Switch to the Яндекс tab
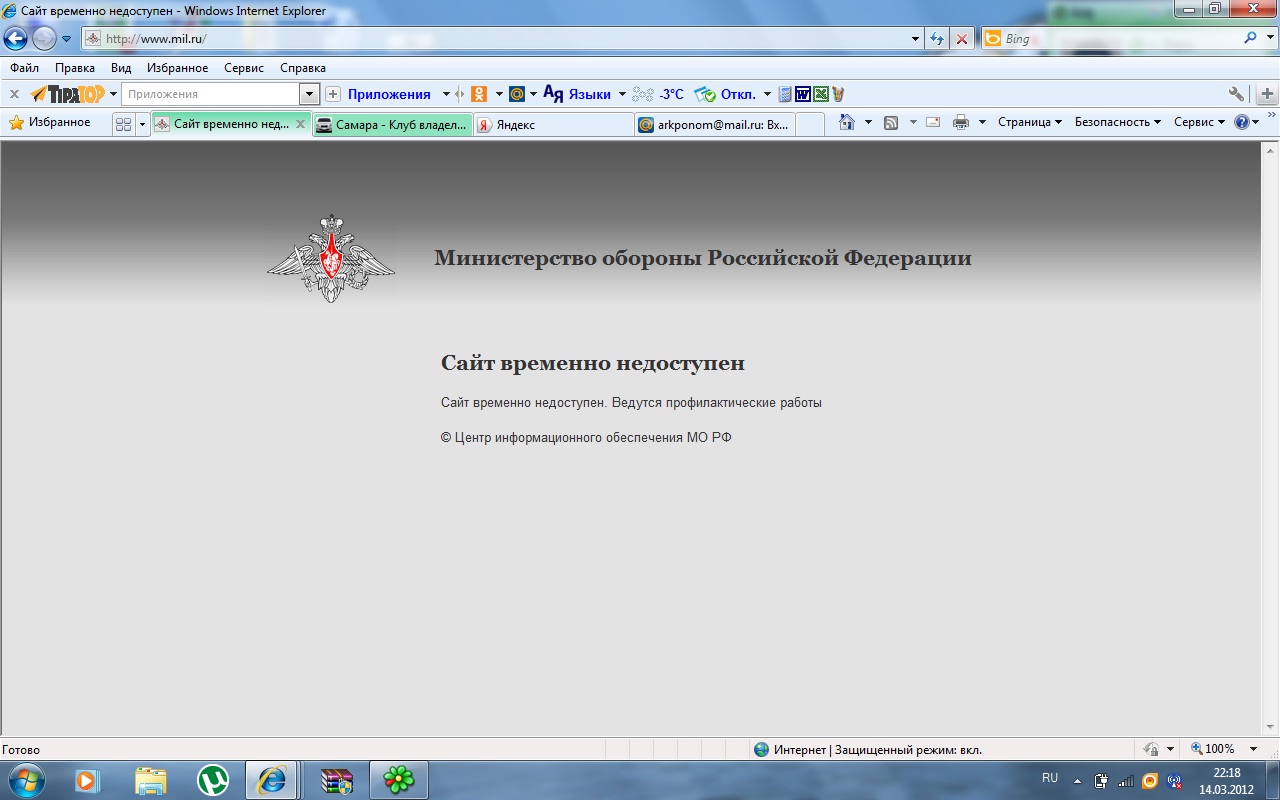The width and height of the screenshot is (1280, 800). point(554,124)
